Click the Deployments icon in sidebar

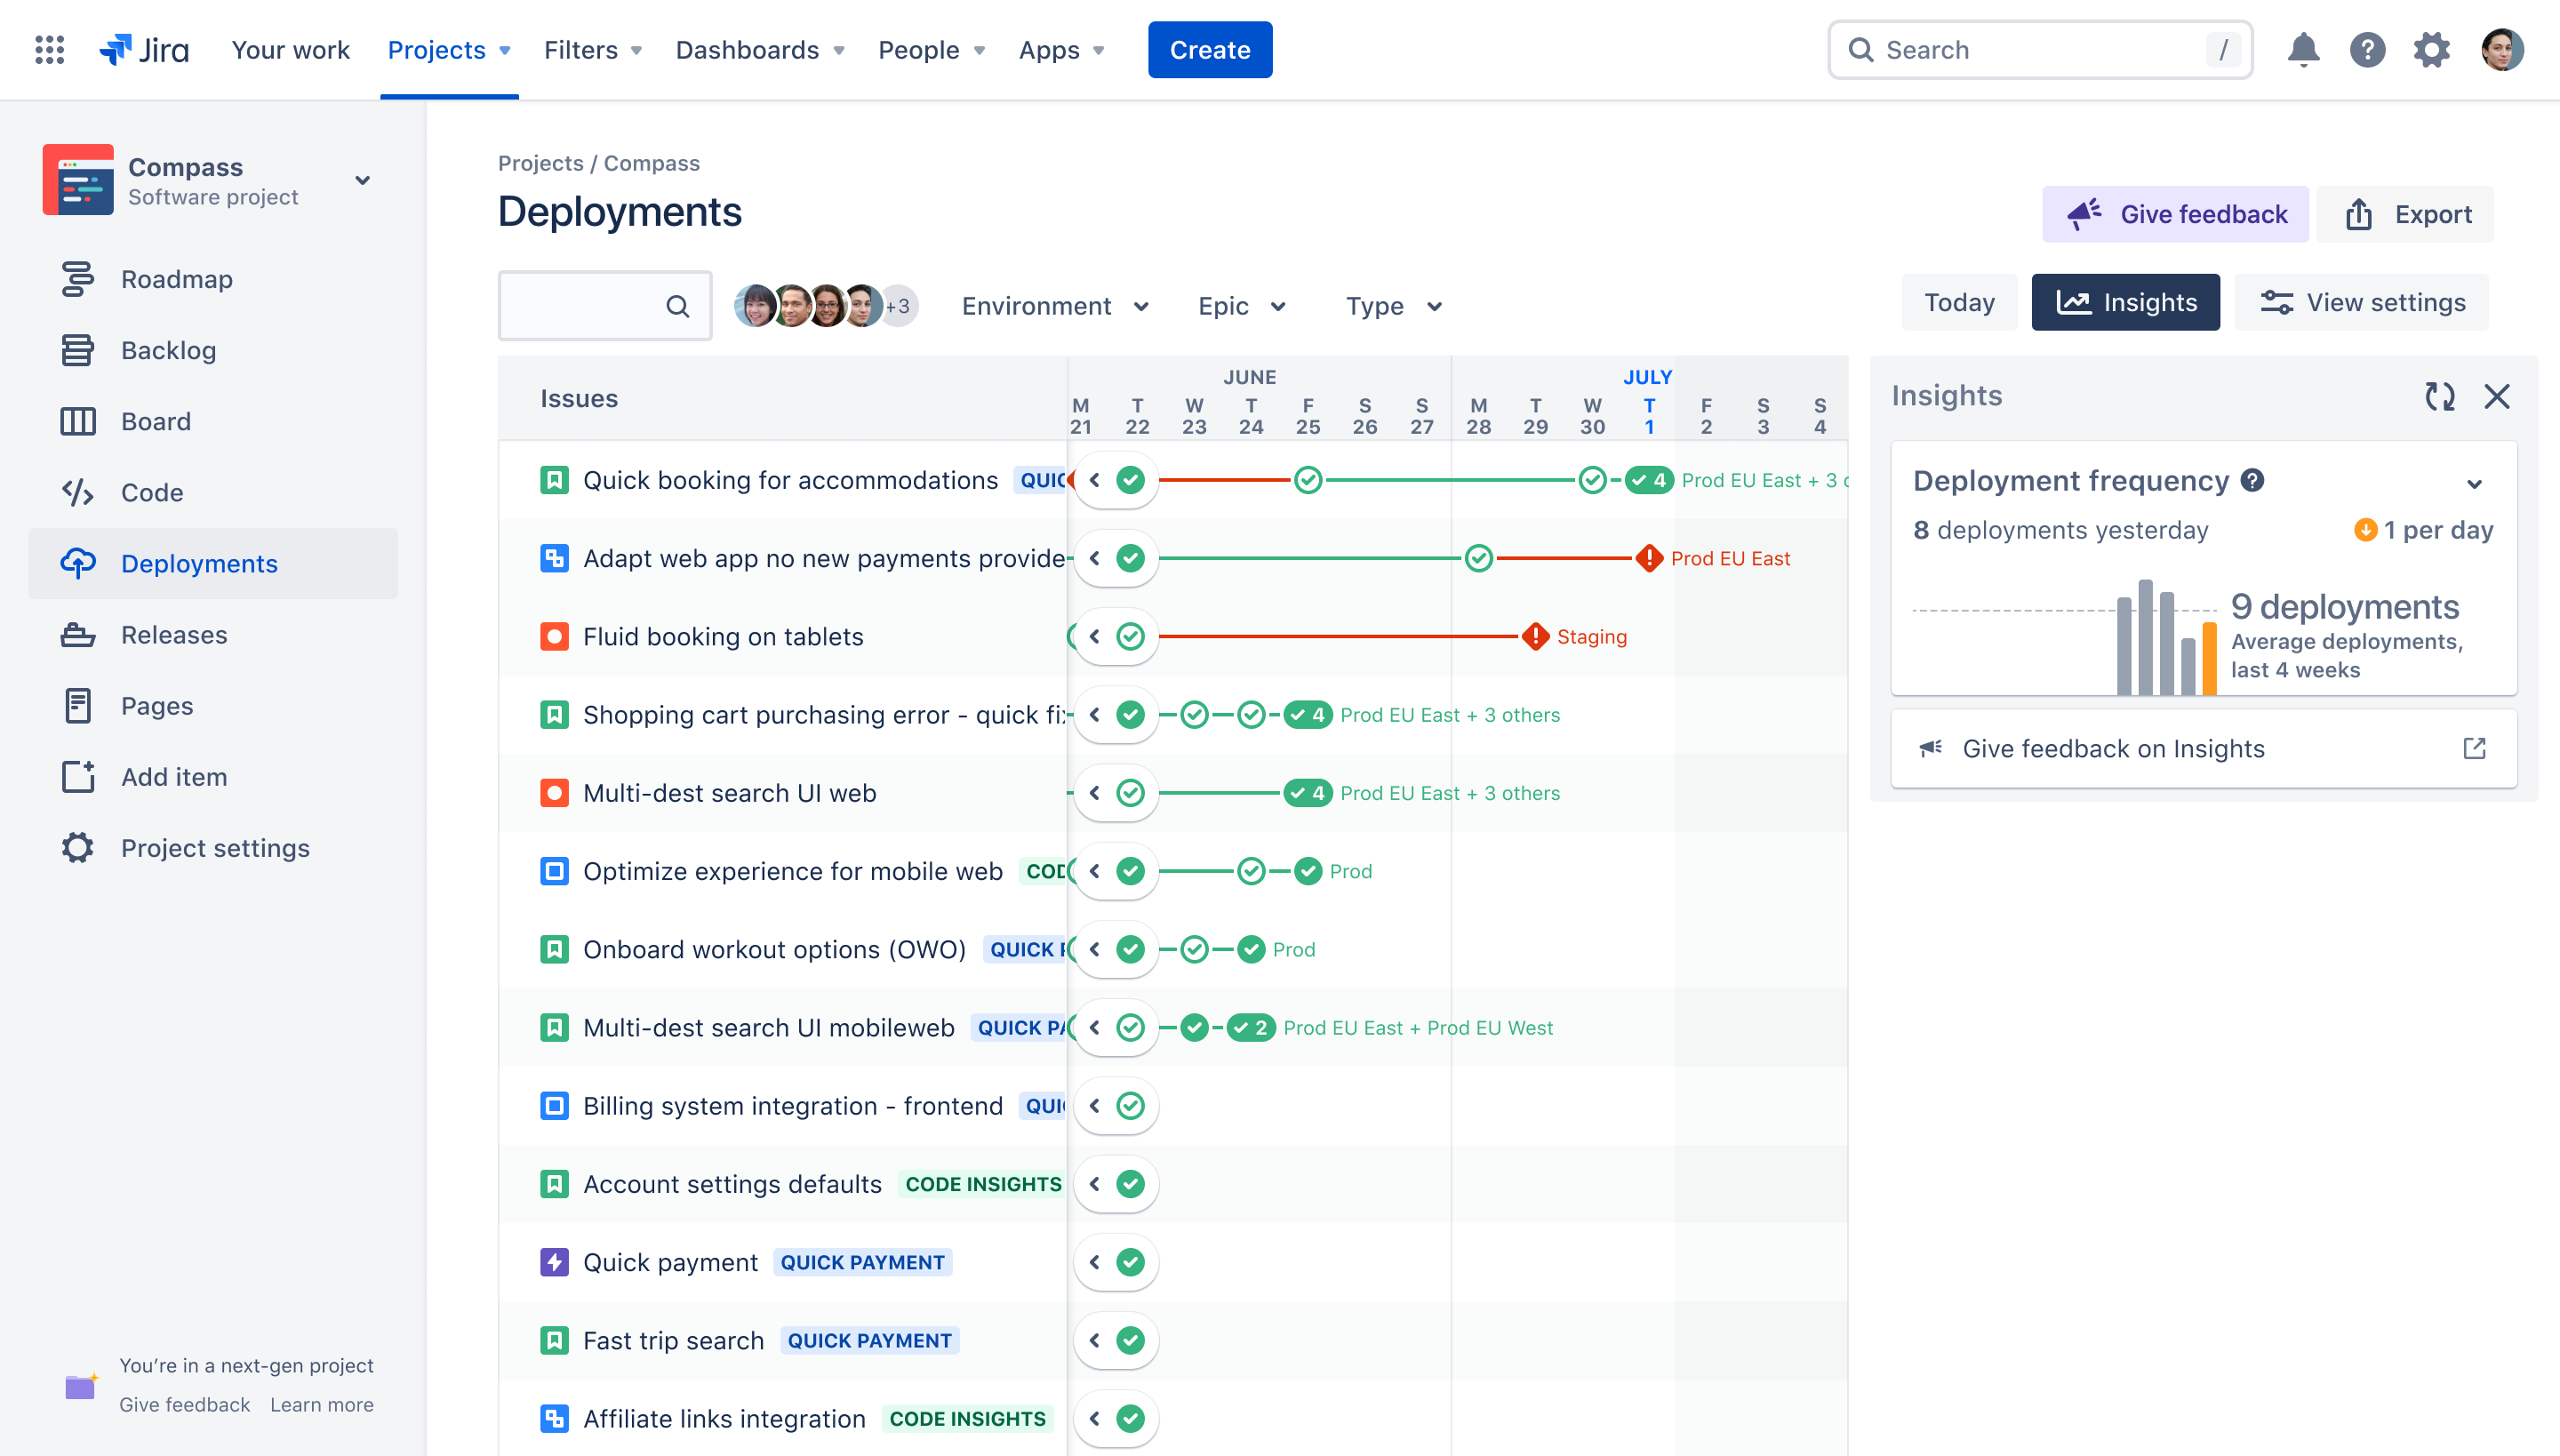[76, 563]
